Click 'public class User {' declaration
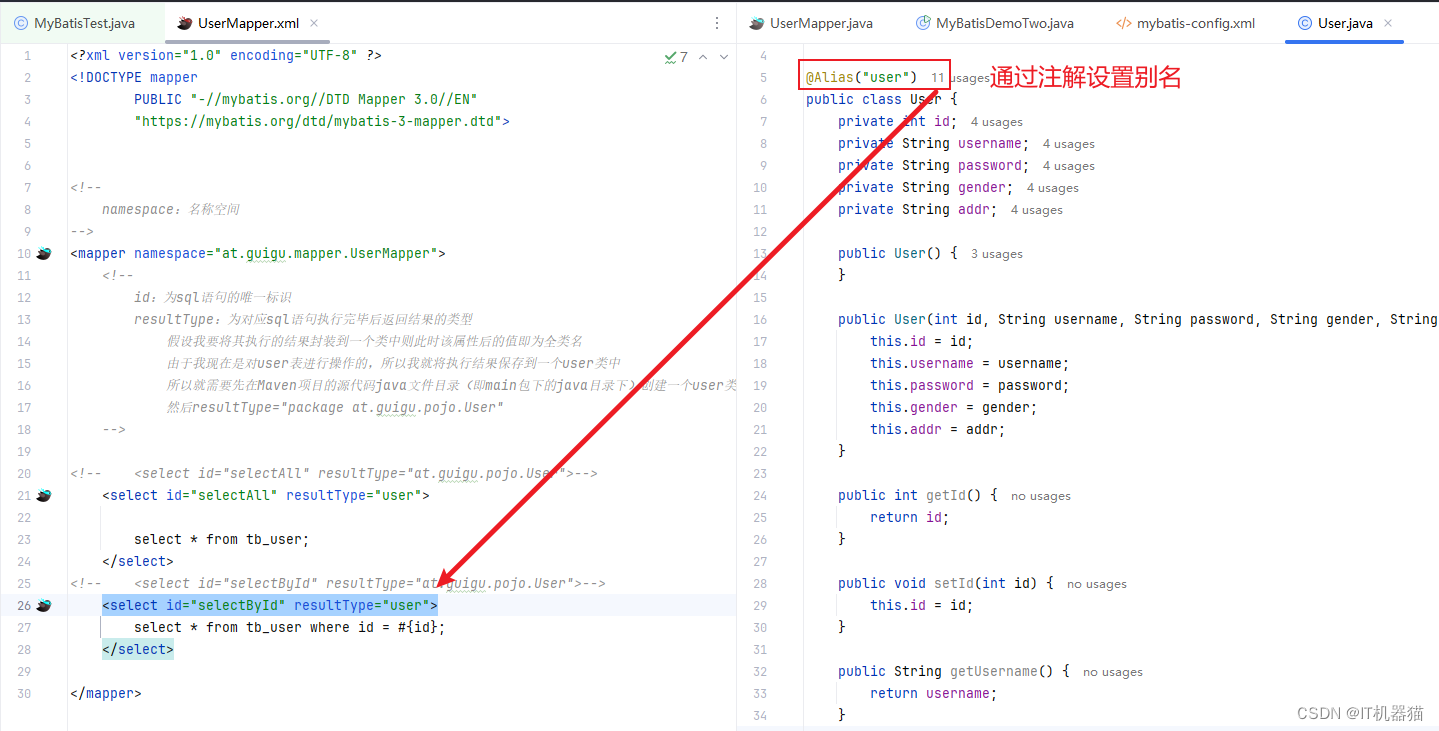Image resolution: width=1439 pixels, height=731 pixels. (x=882, y=99)
